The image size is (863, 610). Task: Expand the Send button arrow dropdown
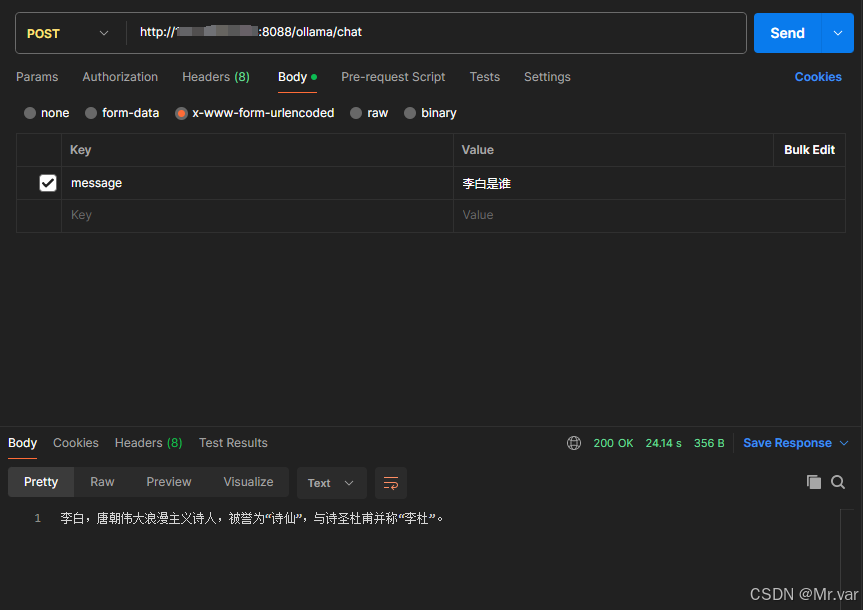[837, 33]
